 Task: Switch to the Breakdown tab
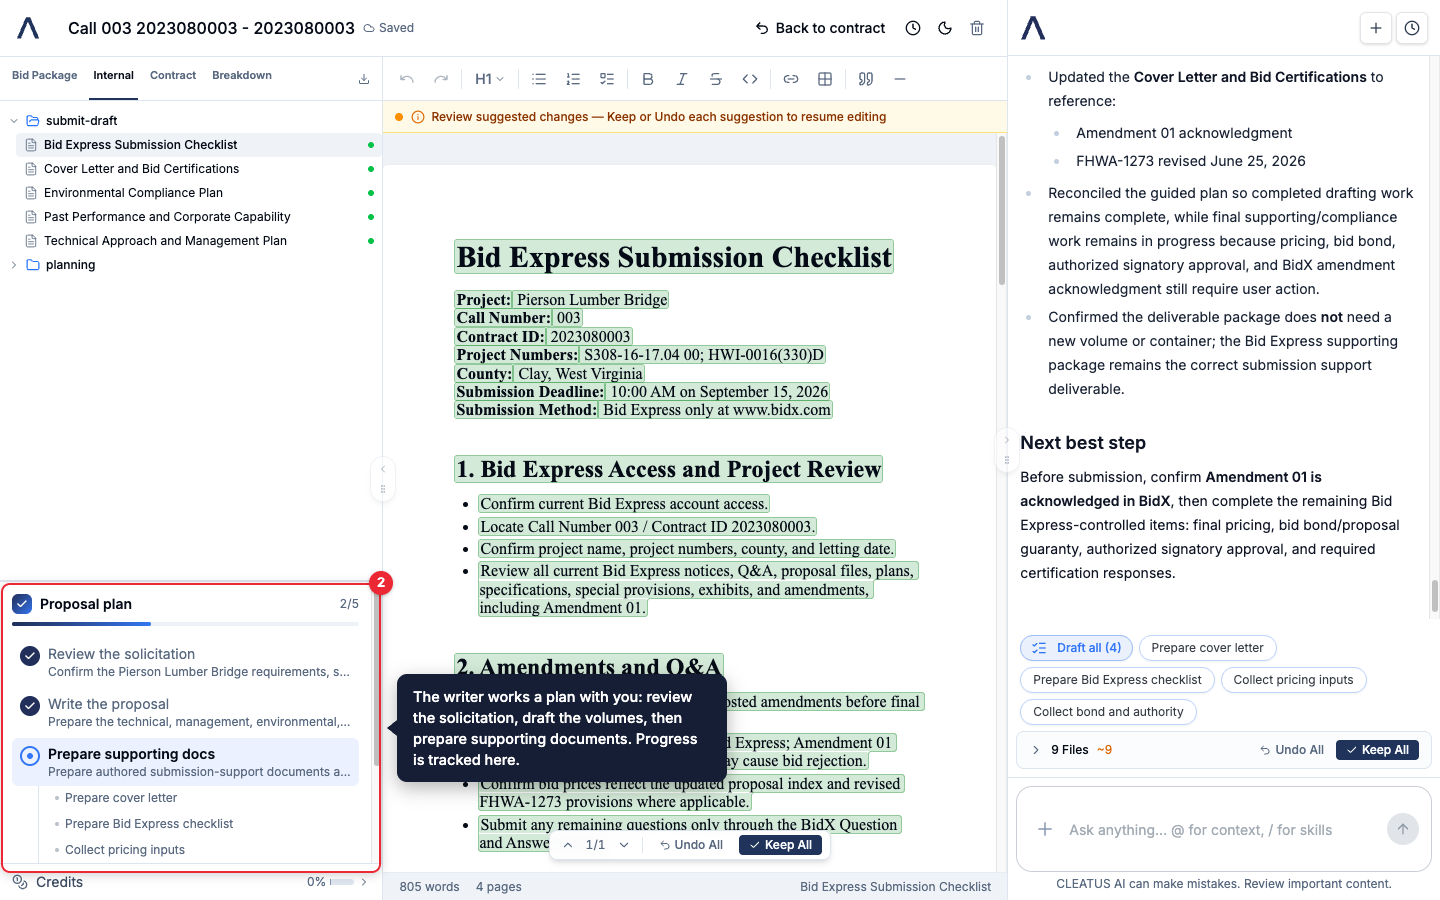(x=242, y=76)
